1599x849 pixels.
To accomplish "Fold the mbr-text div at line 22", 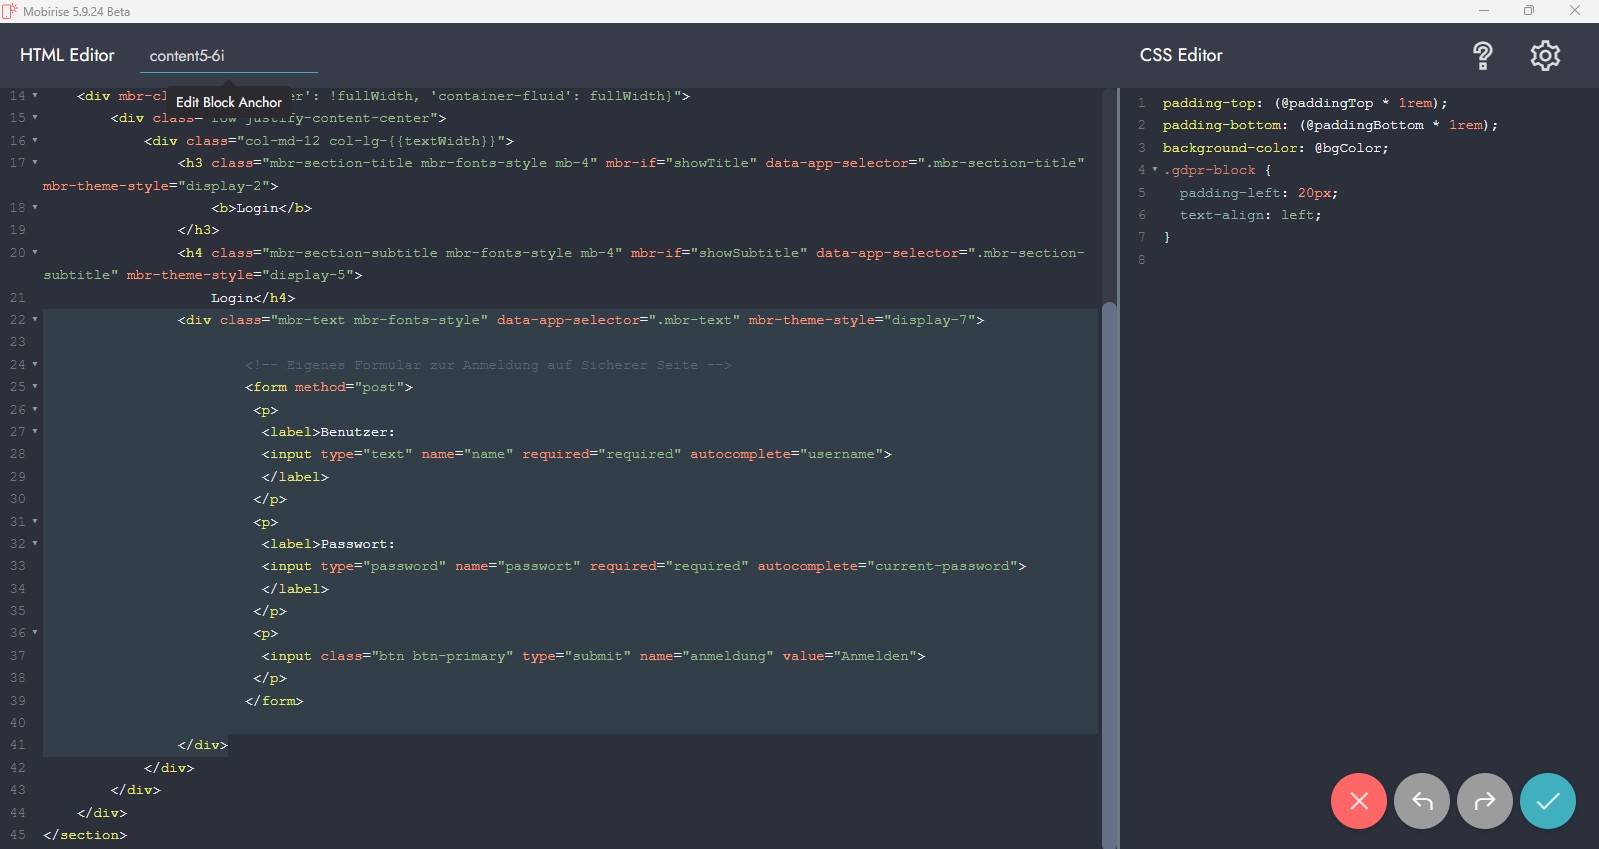I will [x=35, y=320].
